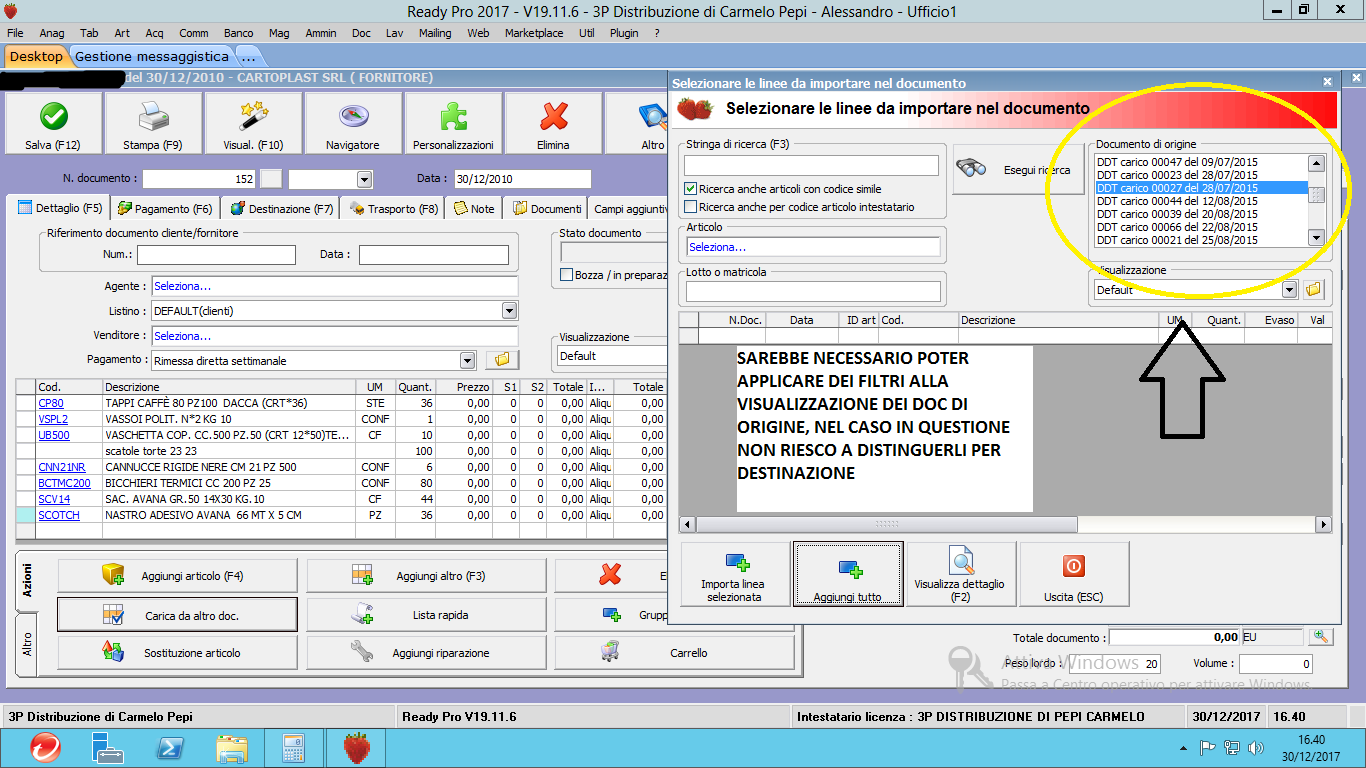This screenshot has width=1366, height=768.
Task: Click down arrow of Documento di origine scrollbar
Action: click(x=1316, y=238)
